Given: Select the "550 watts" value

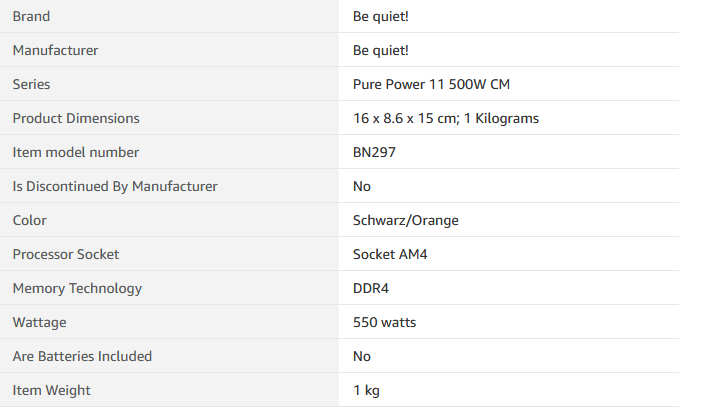Looking at the screenshot, I should point(384,322).
